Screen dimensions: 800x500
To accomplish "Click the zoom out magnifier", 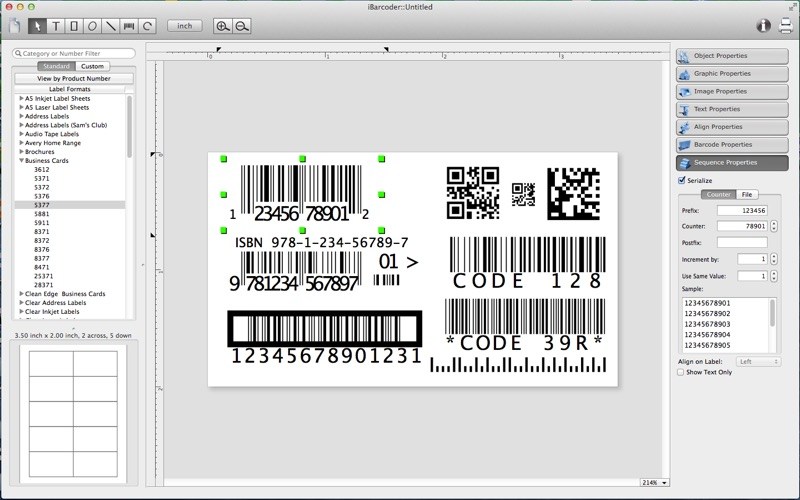I will (x=242, y=25).
